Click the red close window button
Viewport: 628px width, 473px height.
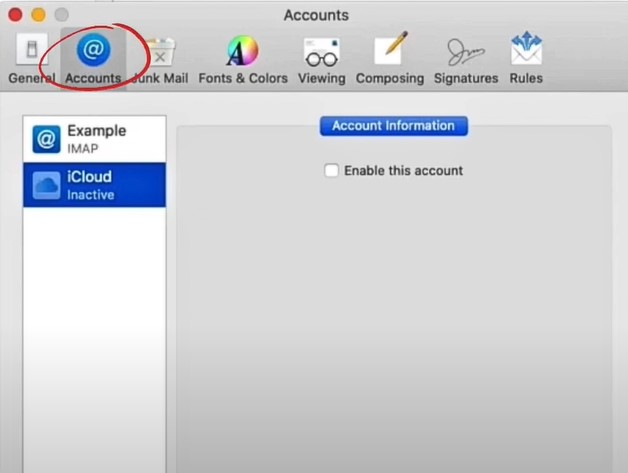tap(15, 15)
